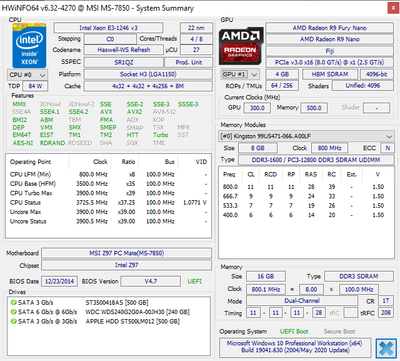Click green check icon beside APPLE HDD drive
This screenshot has height=361, width=400.
coord(14,321)
